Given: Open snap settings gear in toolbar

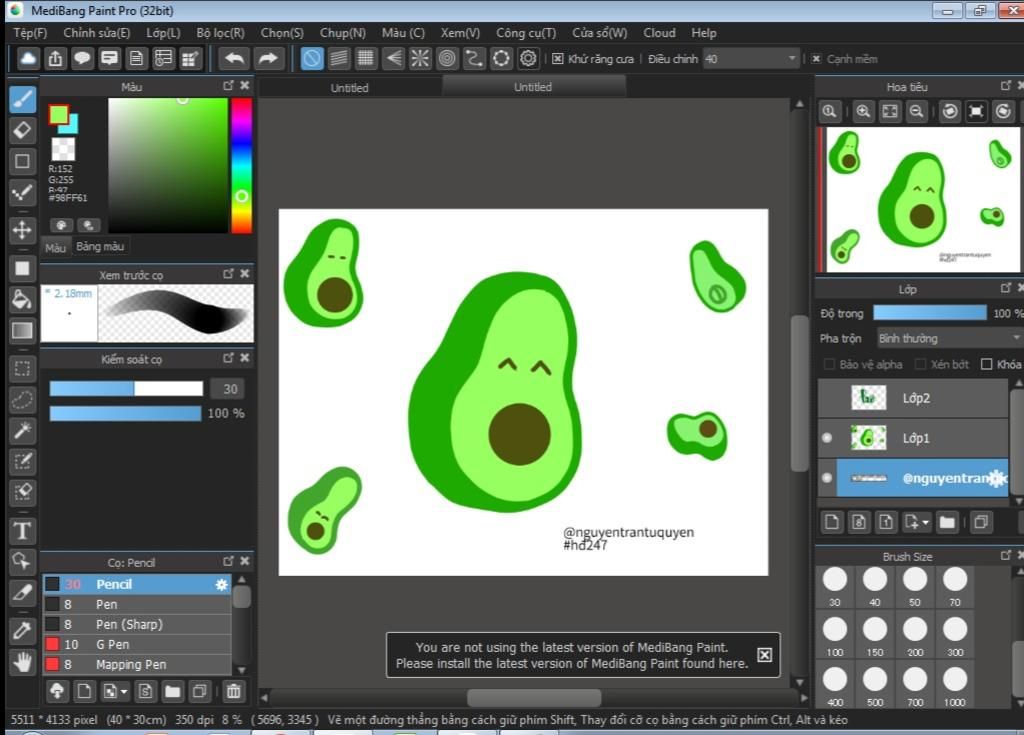Looking at the screenshot, I should click(528, 59).
